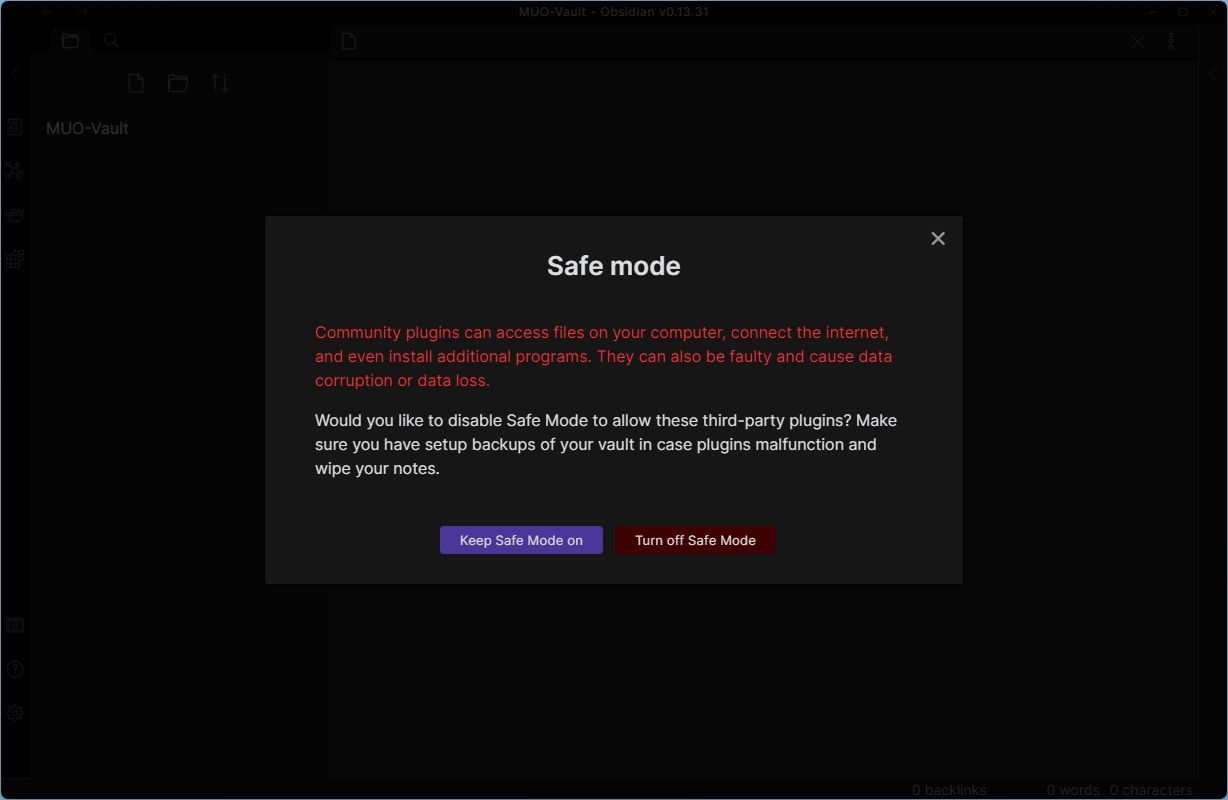Click the empty pane's document icon
Image resolution: width=1228 pixels, height=800 pixels.
[x=349, y=41]
